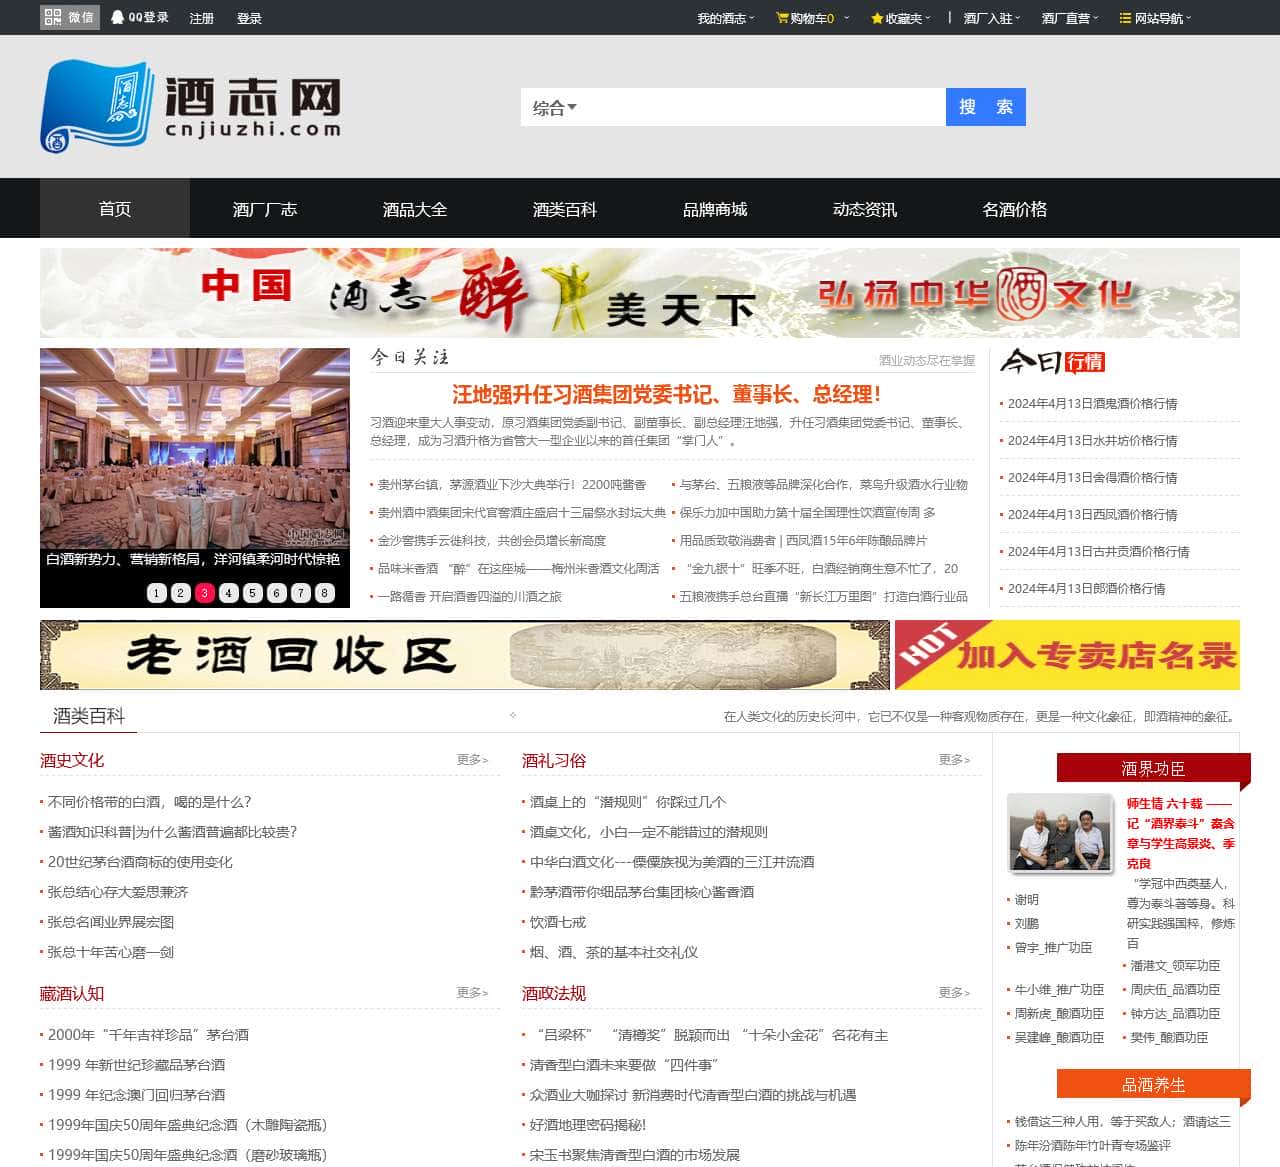Image resolution: width=1280 pixels, height=1167 pixels.
Task: Click the 老酒回收区 banner image
Action: pos(463,656)
